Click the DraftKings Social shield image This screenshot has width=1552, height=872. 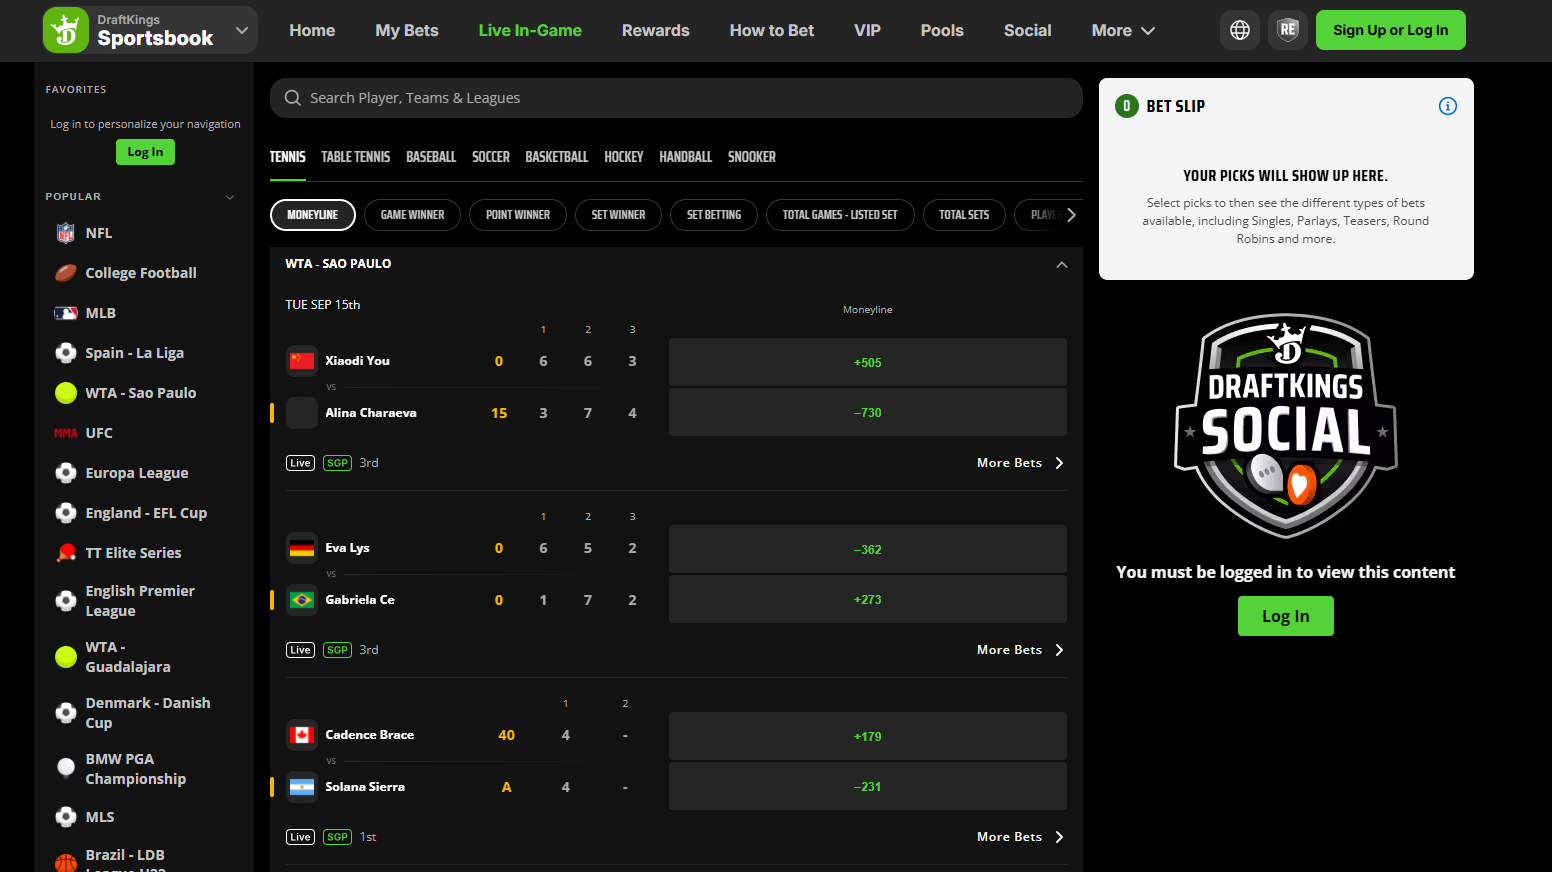point(1285,426)
